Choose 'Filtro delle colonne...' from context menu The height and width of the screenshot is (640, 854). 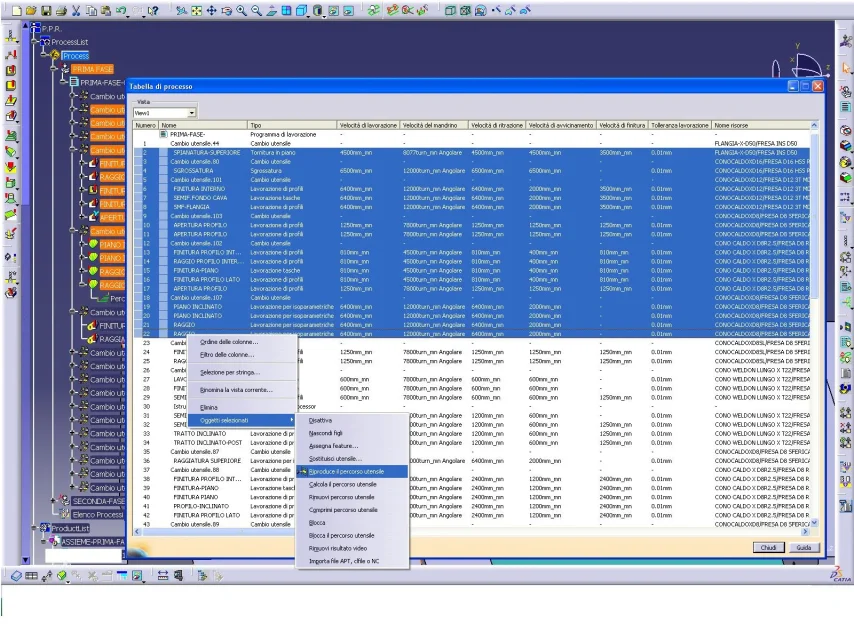pos(227,355)
